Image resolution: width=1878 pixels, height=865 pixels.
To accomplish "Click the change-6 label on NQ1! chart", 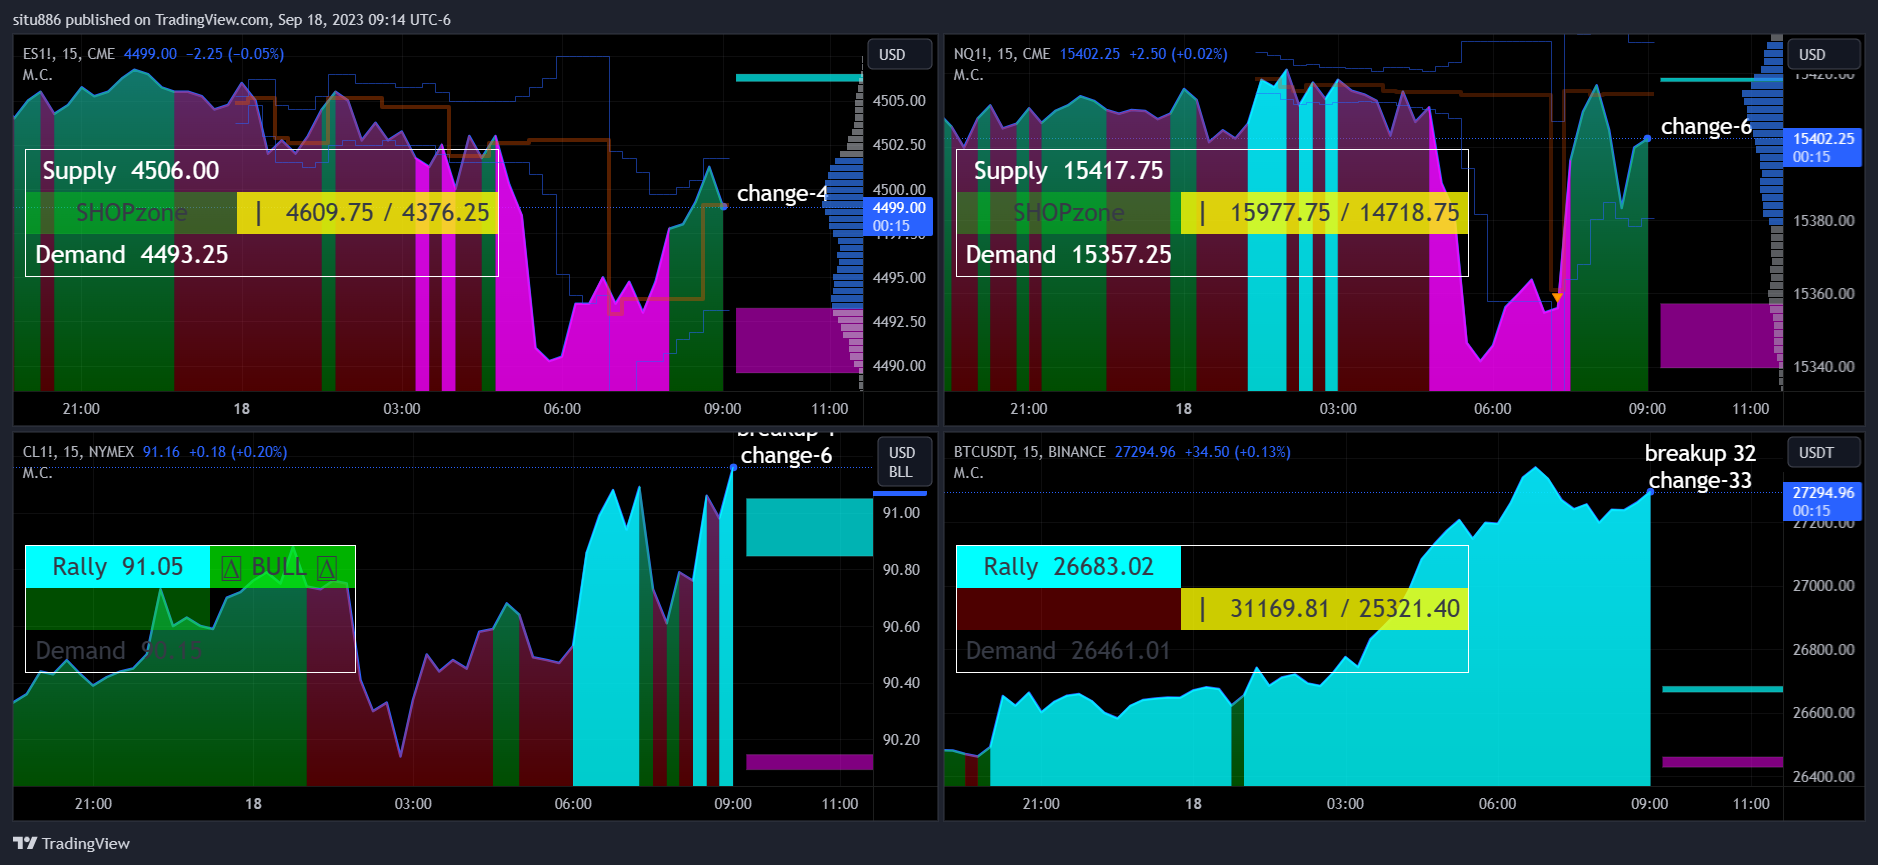I will (x=1706, y=126).
